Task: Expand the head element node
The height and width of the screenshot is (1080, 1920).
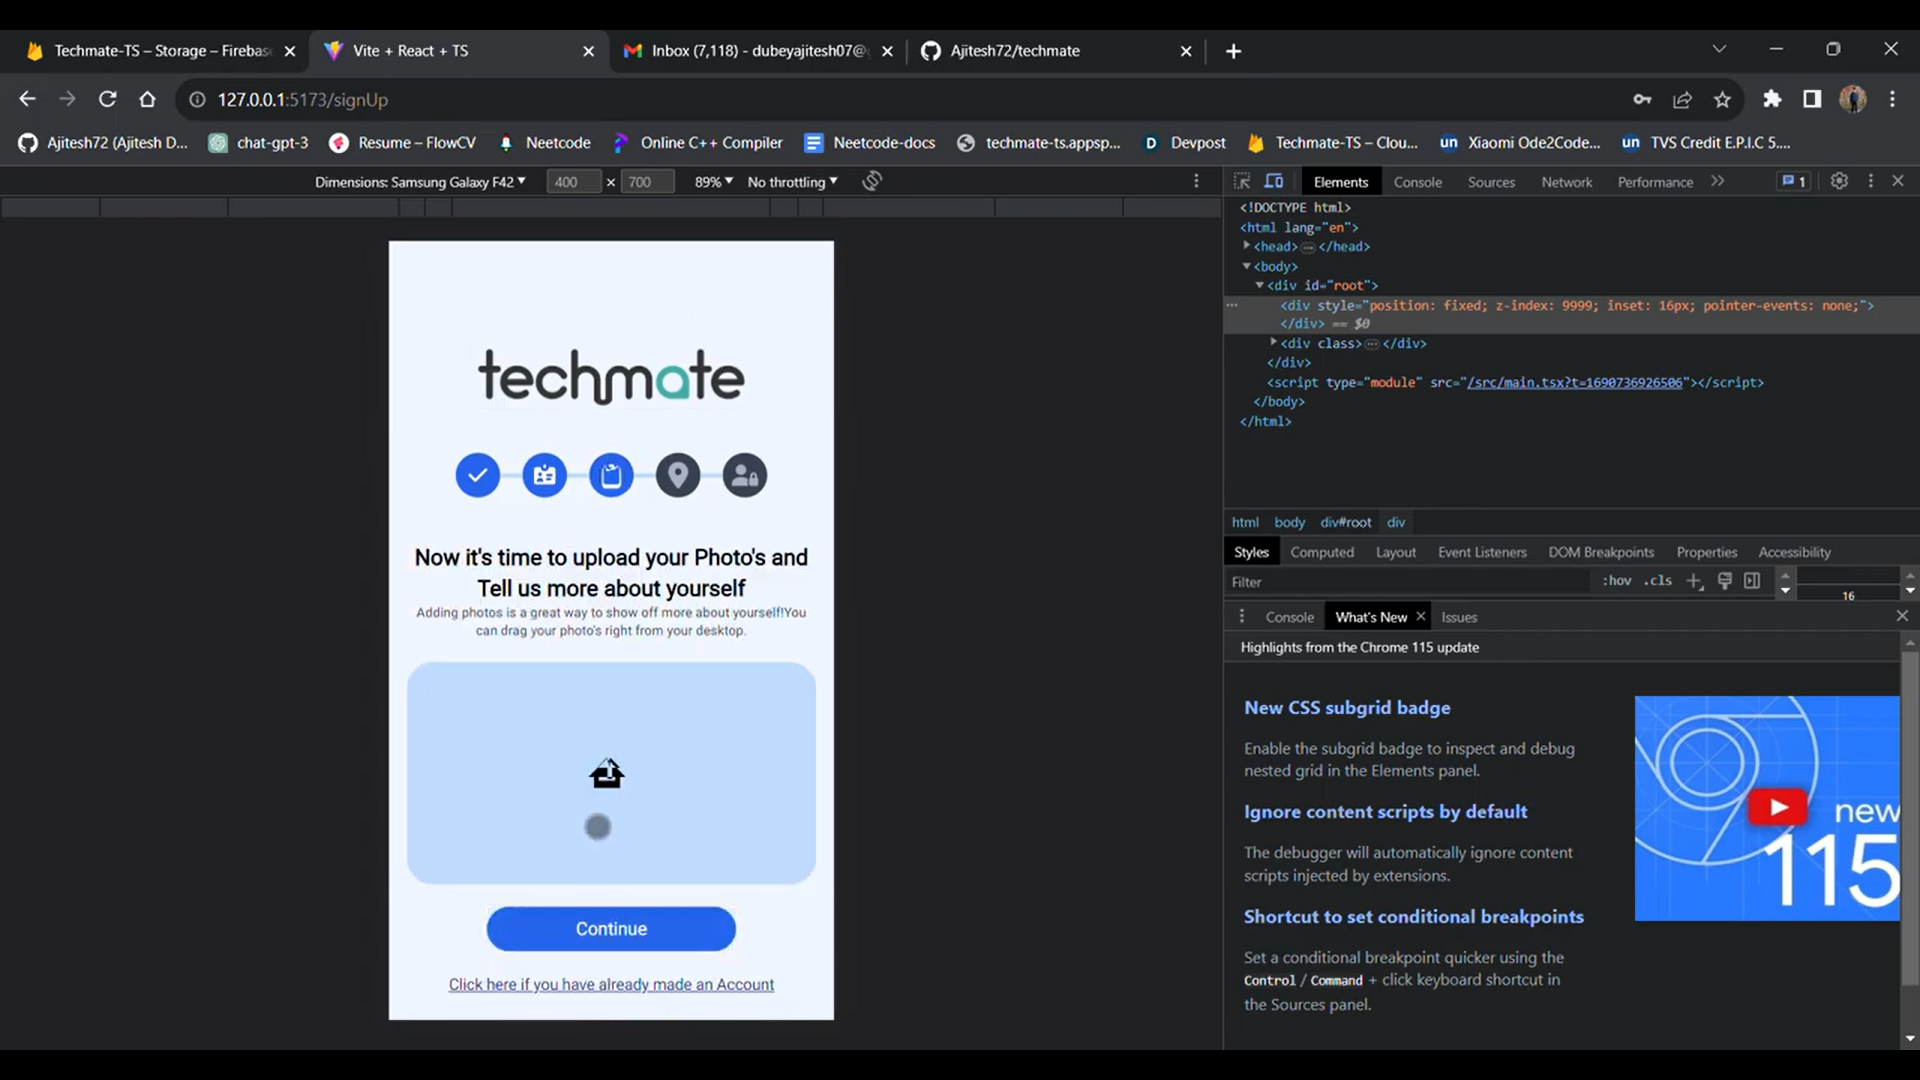Action: coord(1247,246)
